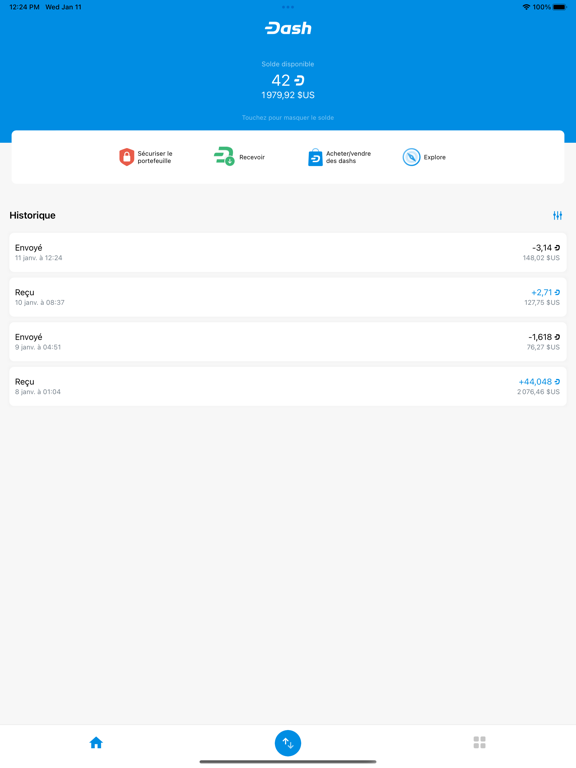The height and width of the screenshot is (768, 576).
Task: Tap 'Touchez pour masquer le solde'
Action: coord(288,118)
